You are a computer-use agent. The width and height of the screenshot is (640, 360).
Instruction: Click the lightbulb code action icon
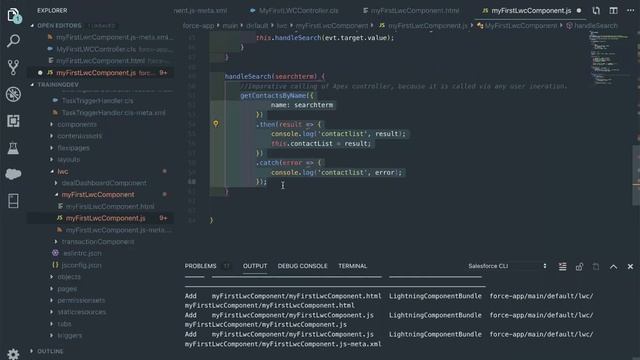pos(216,124)
